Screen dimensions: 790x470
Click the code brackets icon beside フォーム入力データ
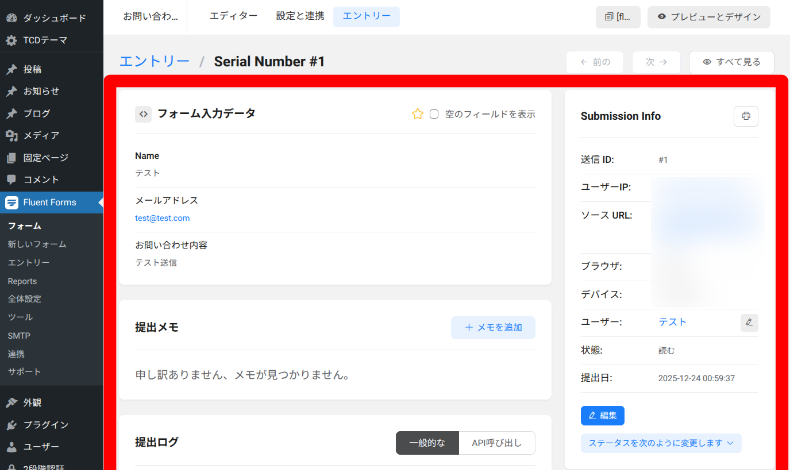coord(144,114)
